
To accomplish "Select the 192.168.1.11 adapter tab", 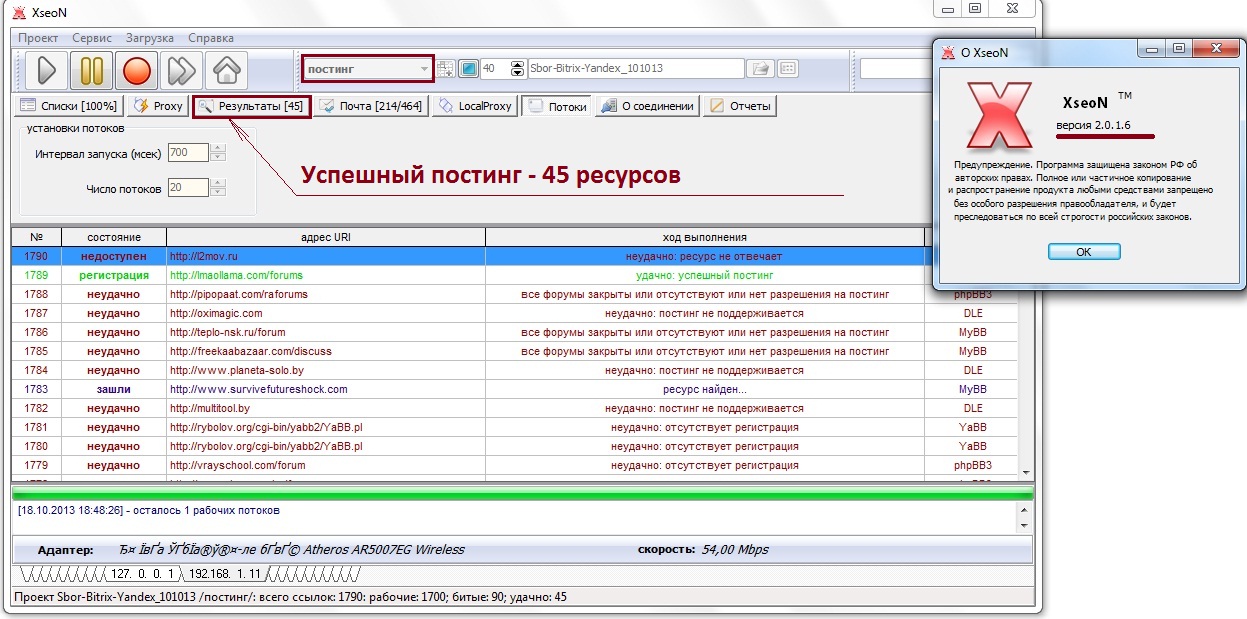I will (223, 574).
